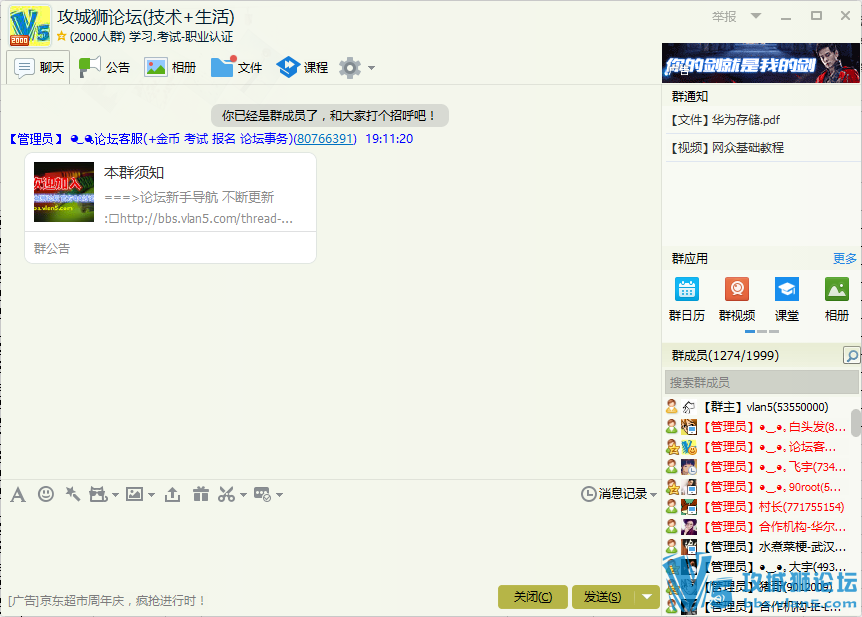Open the font settings (A) tool
The width and height of the screenshot is (862, 617).
click(x=18, y=494)
